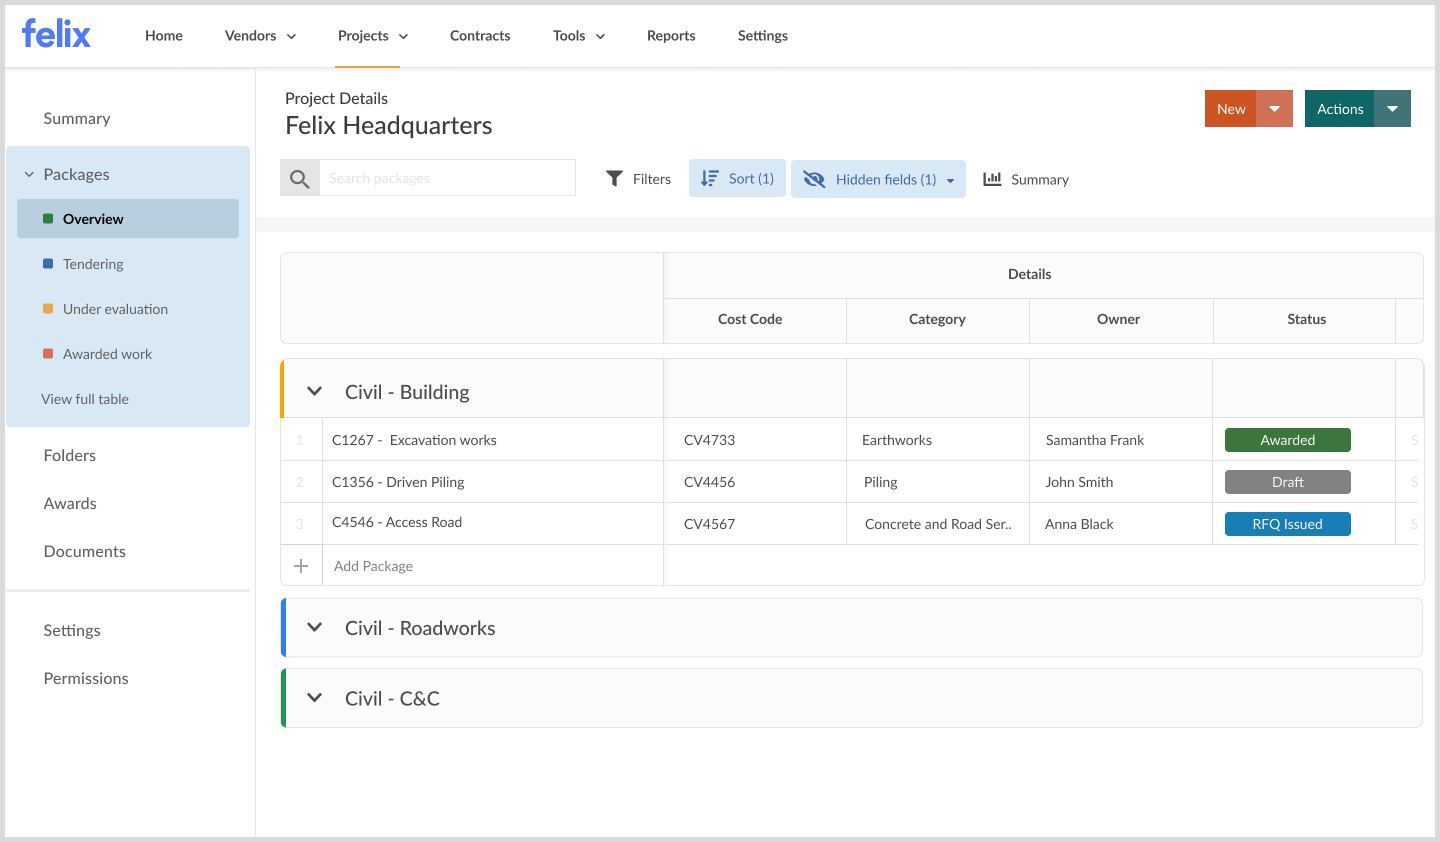Click the Cost Code column header
The height and width of the screenshot is (842, 1440).
click(750, 319)
